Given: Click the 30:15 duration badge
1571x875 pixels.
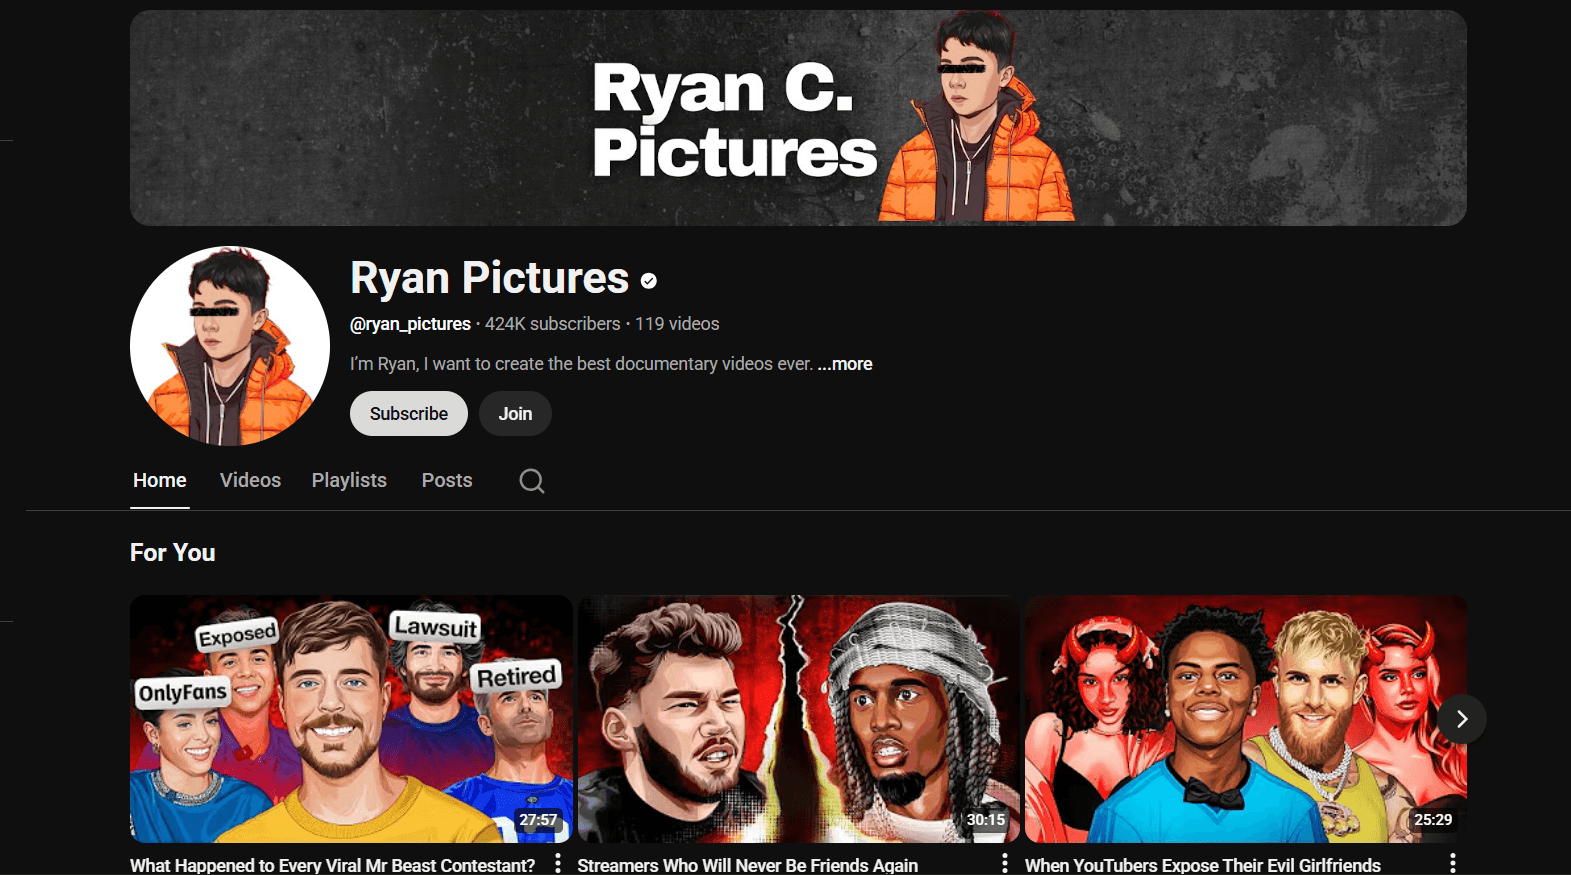Looking at the screenshot, I should point(986,820).
